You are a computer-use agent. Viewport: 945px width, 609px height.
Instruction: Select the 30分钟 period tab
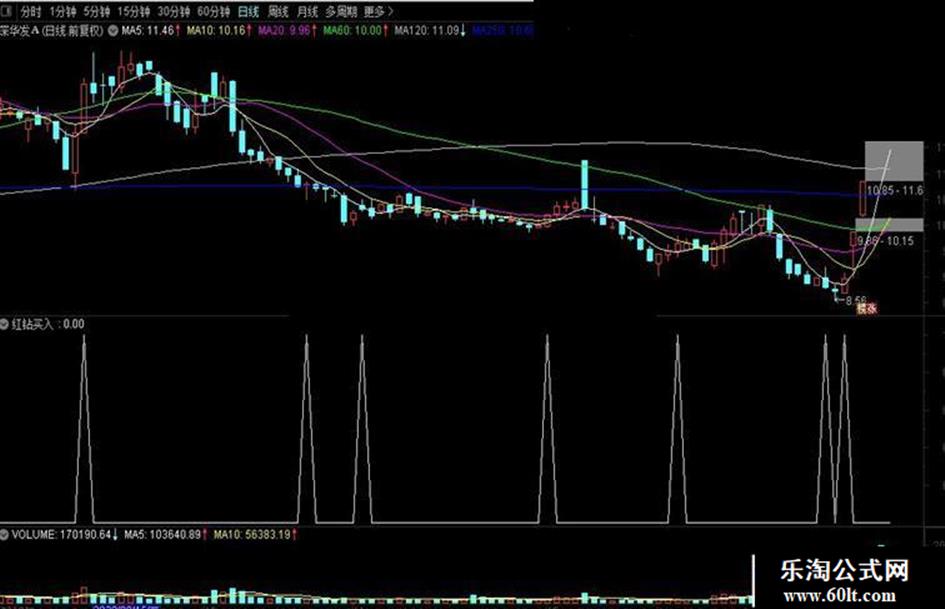(x=174, y=11)
